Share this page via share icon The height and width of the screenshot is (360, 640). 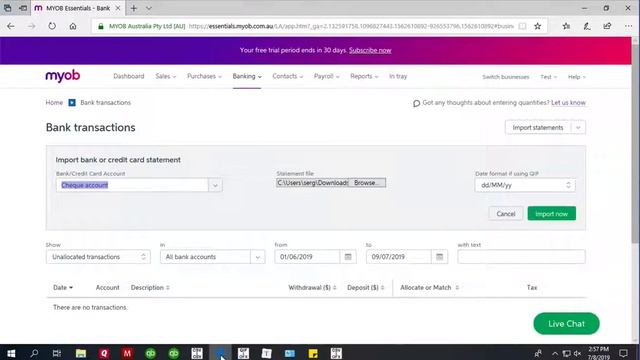pos(607,26)
